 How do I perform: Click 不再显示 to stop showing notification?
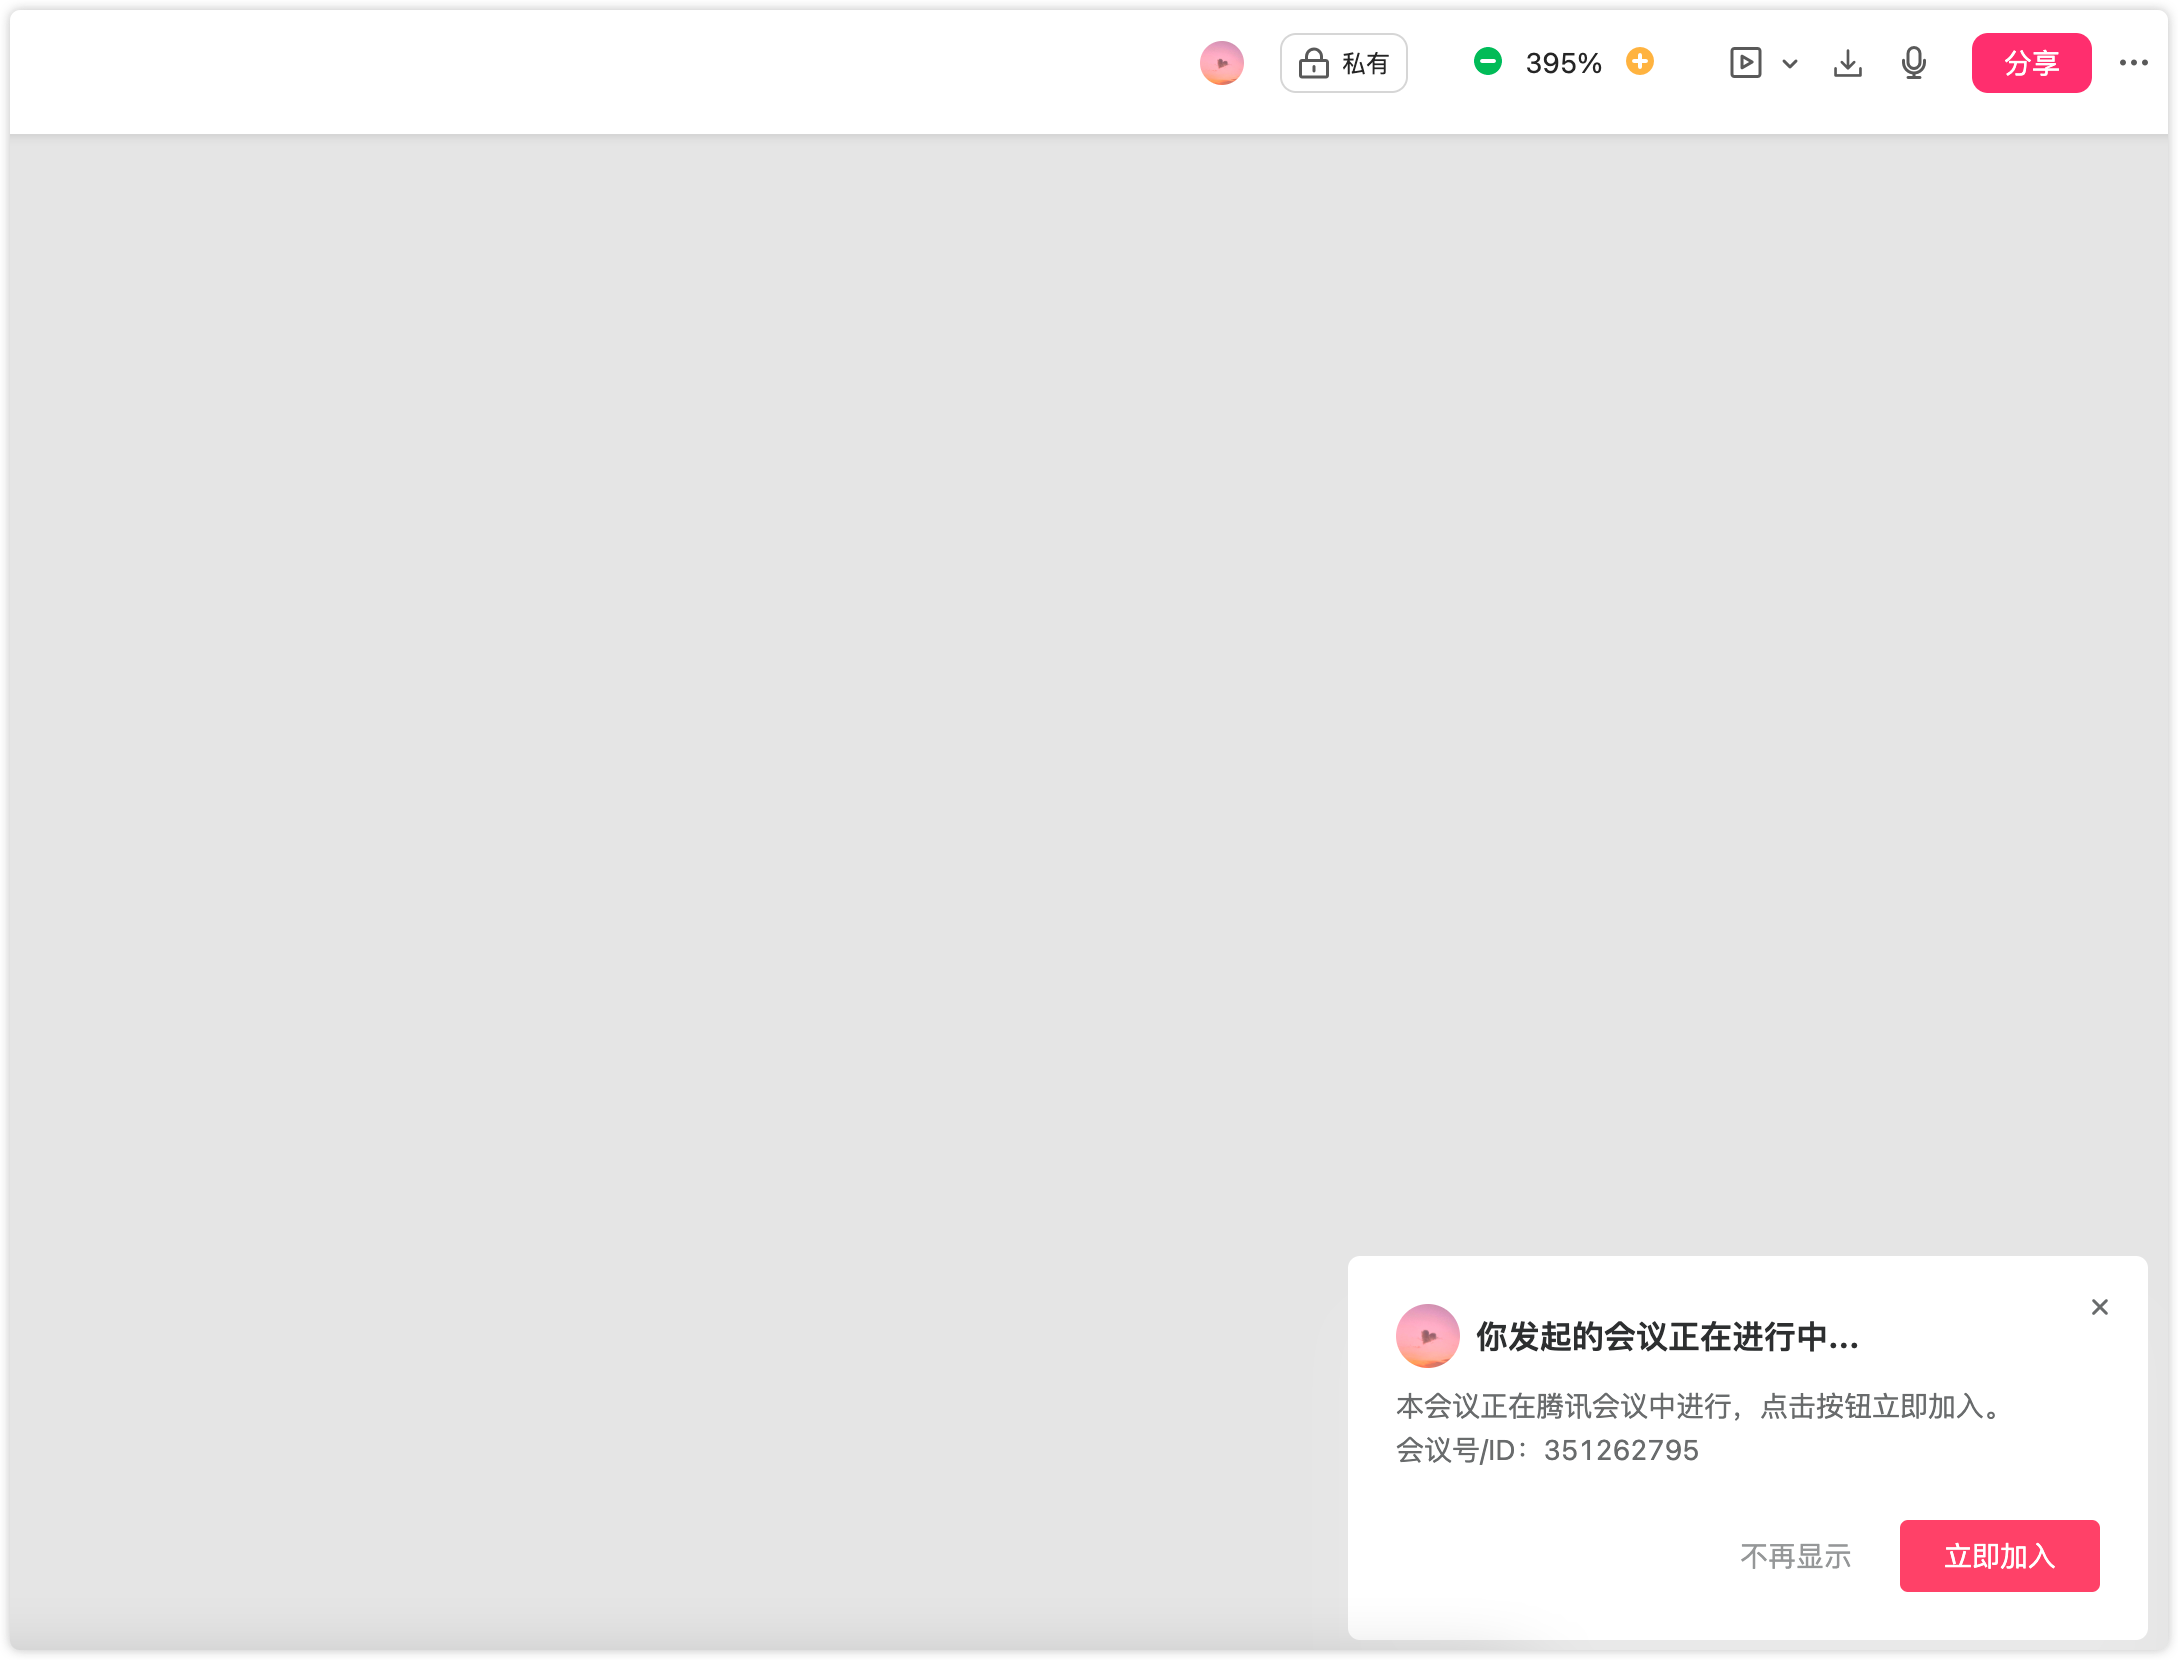(1795, 1556)
